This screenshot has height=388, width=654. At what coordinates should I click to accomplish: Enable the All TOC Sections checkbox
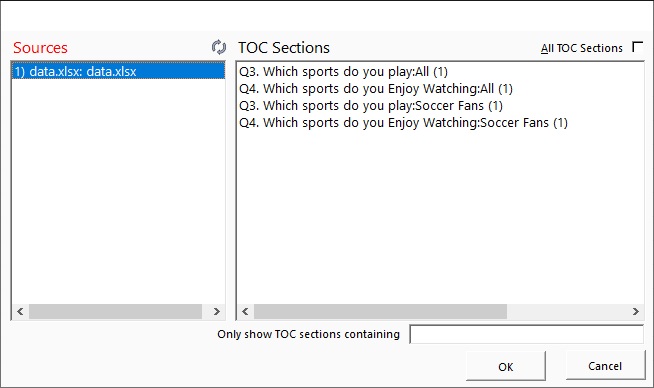point(637,46)
